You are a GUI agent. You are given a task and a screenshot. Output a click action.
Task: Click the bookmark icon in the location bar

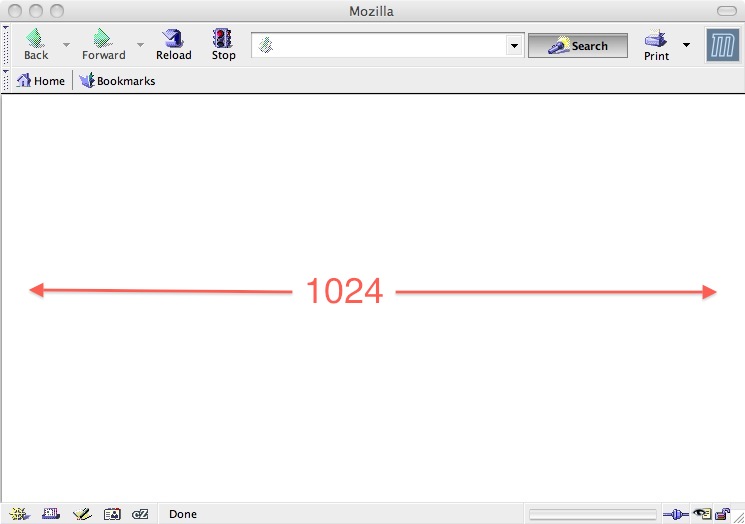click(x=266, y=46)
